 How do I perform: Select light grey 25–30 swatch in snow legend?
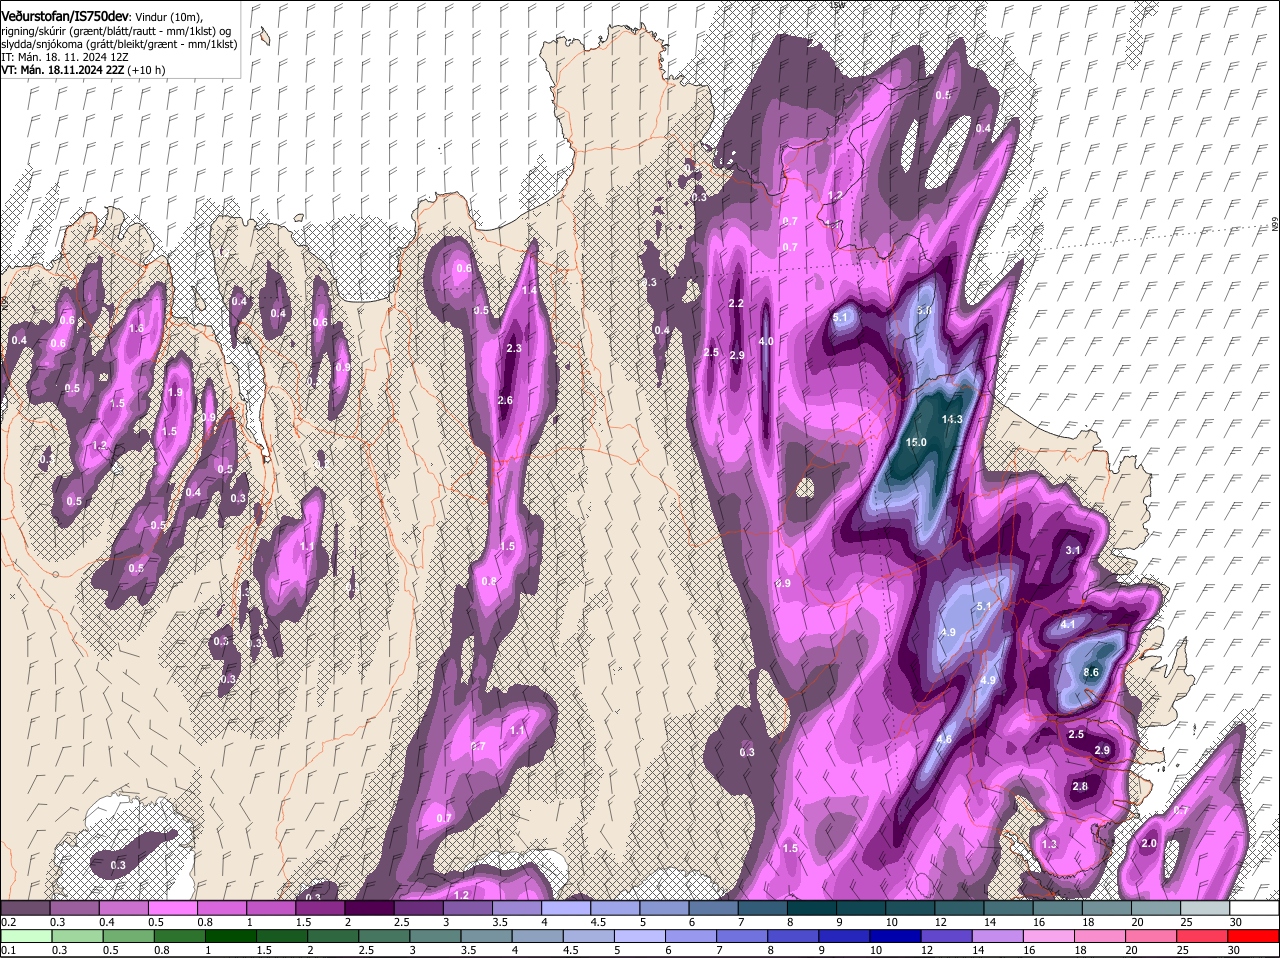tap(1206, 907)
